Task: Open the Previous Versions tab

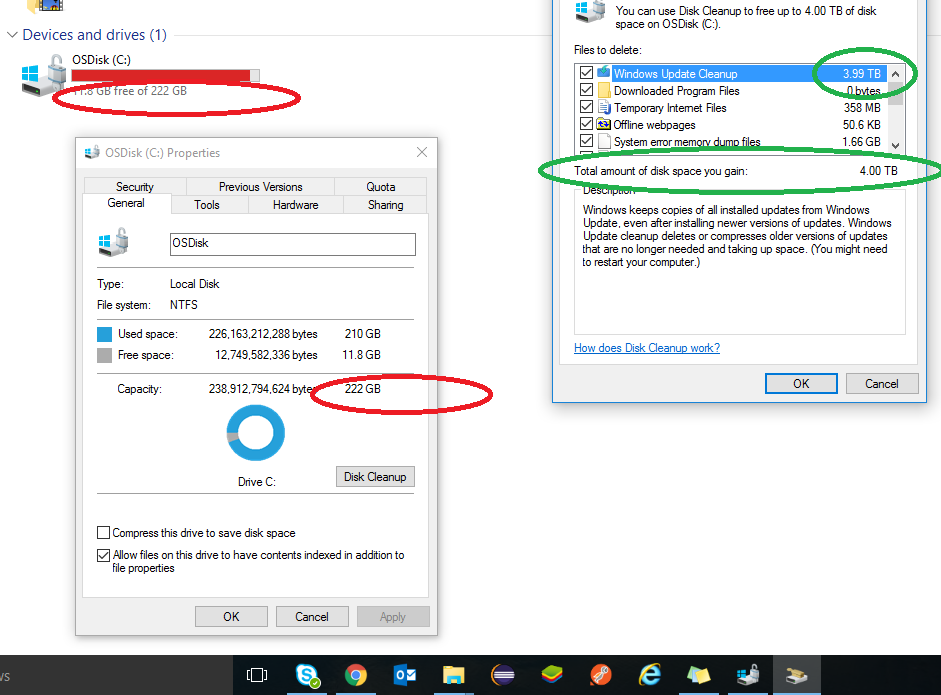Action: [260, 187]
